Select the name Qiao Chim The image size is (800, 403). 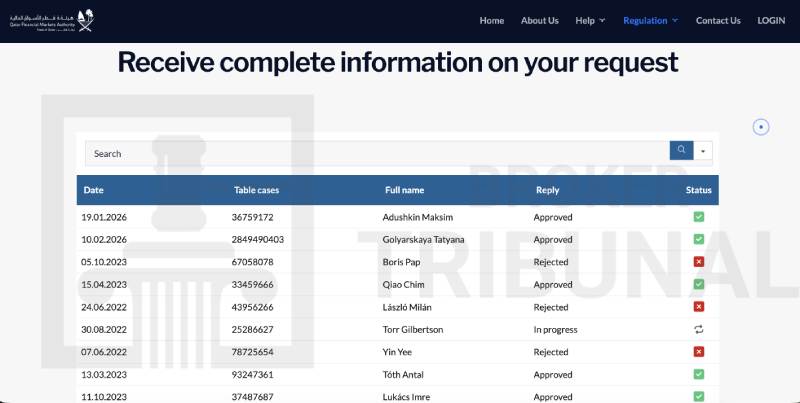tap(404, 285)
